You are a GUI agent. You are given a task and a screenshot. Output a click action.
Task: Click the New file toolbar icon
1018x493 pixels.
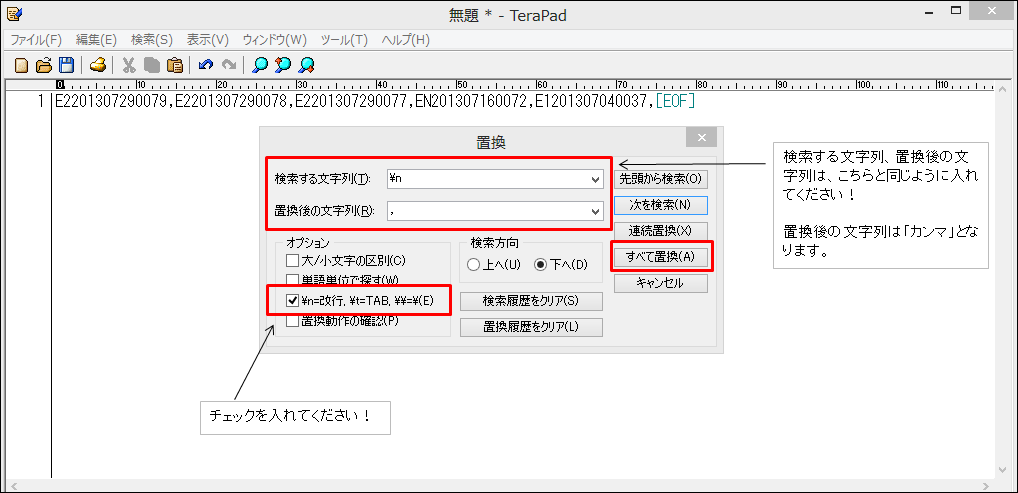click(x=22, y=65)
